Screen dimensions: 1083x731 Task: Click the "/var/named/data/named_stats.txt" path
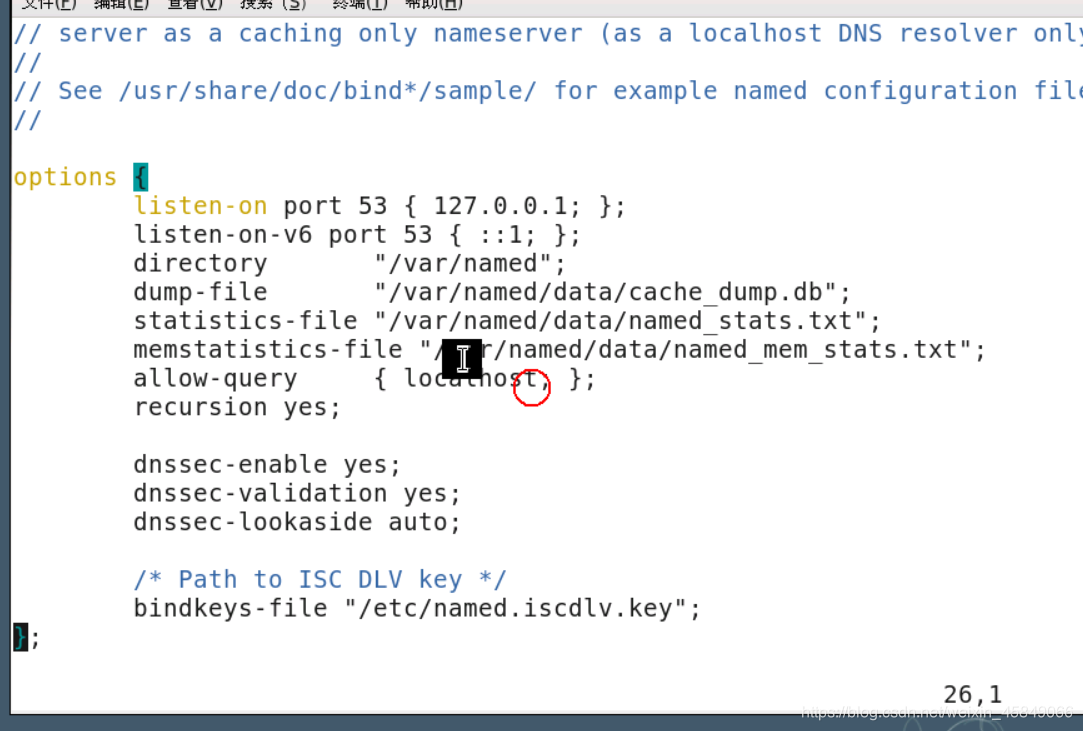621,321
